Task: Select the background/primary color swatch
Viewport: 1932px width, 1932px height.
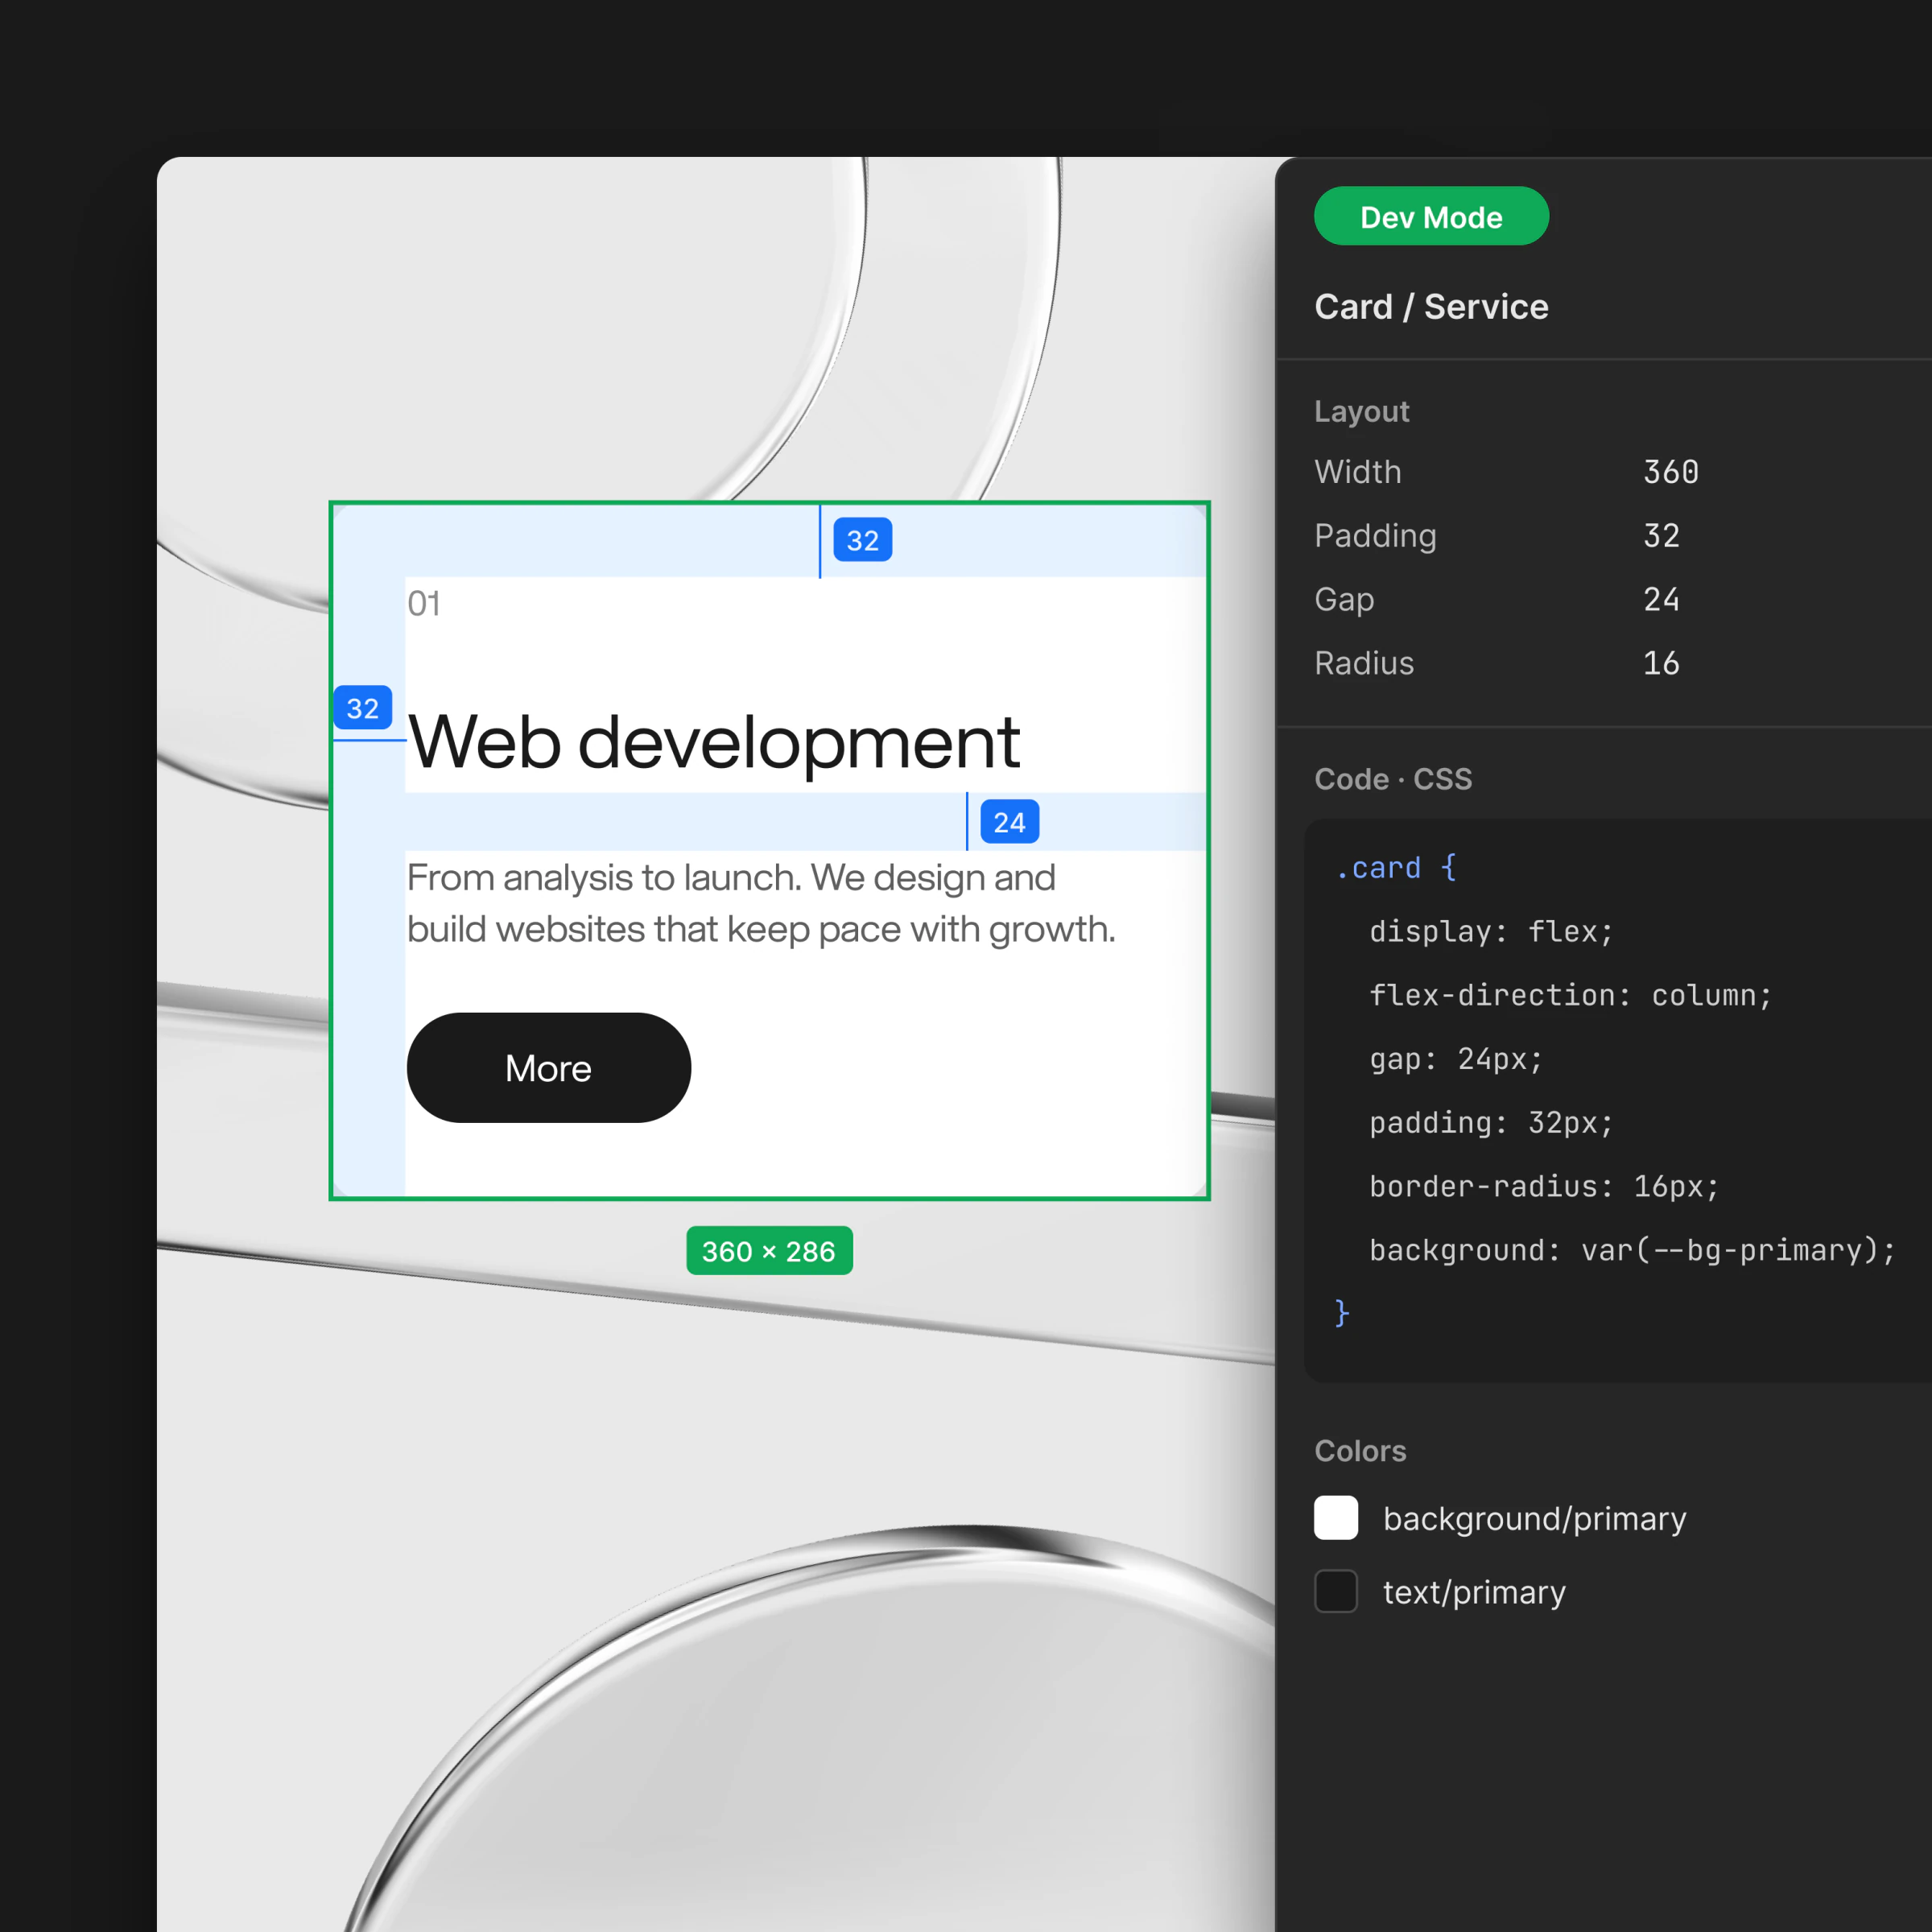Action: coord(1336,1518)
